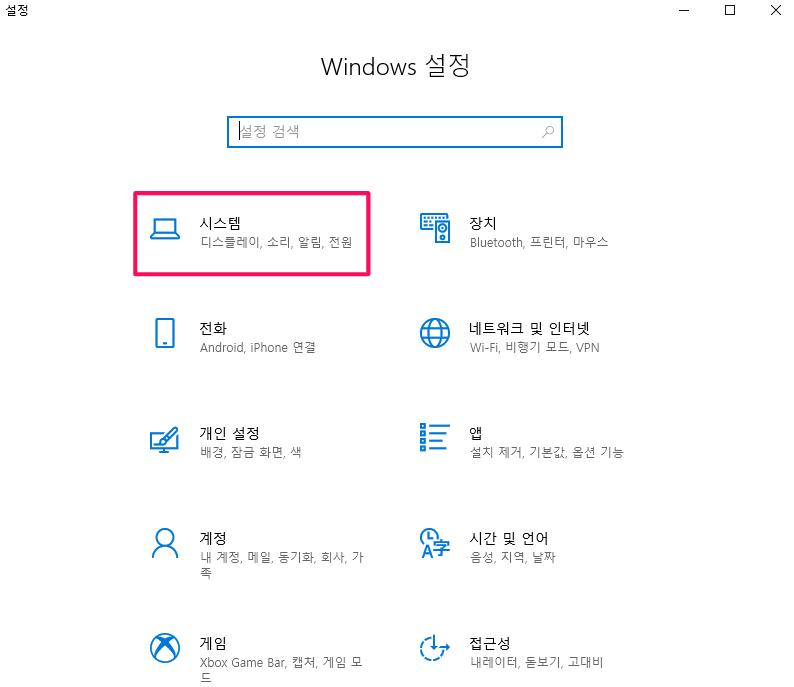
Task: Click the 접근성 icon
Action: pyautogui.click(x=435, y=648)
